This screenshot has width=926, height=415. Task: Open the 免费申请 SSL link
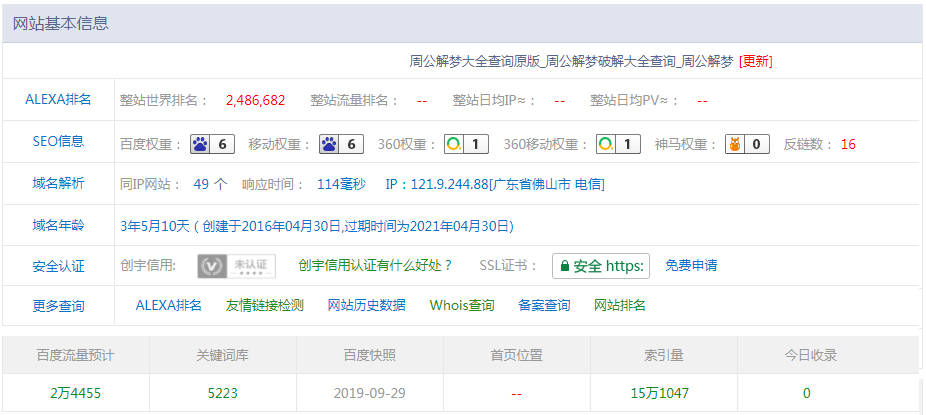[x=691, y=266]
